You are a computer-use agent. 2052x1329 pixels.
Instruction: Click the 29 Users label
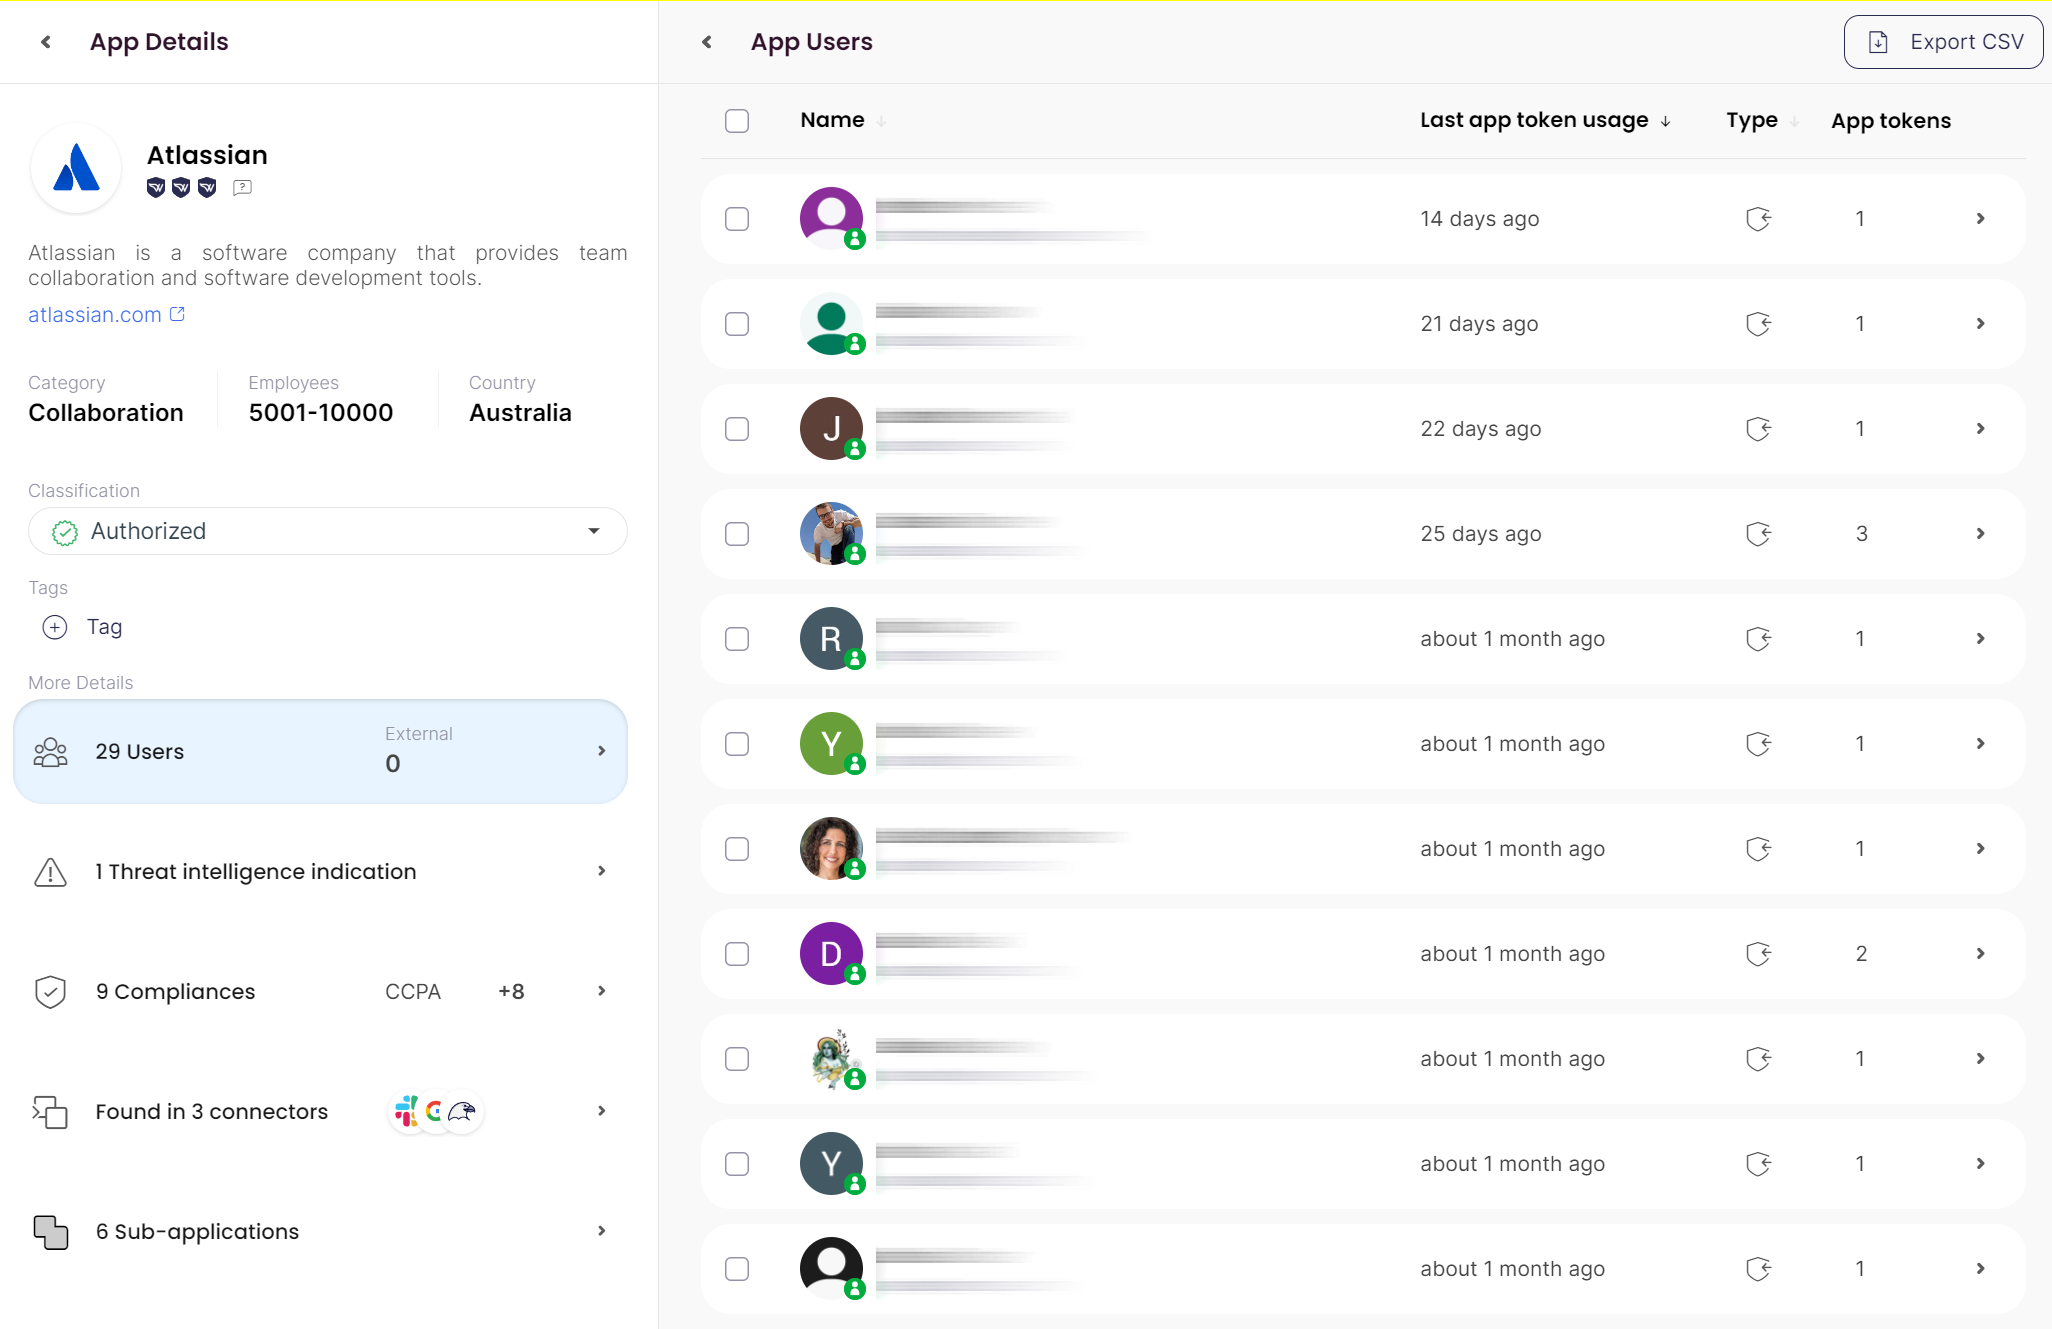(x=140, y=752)
